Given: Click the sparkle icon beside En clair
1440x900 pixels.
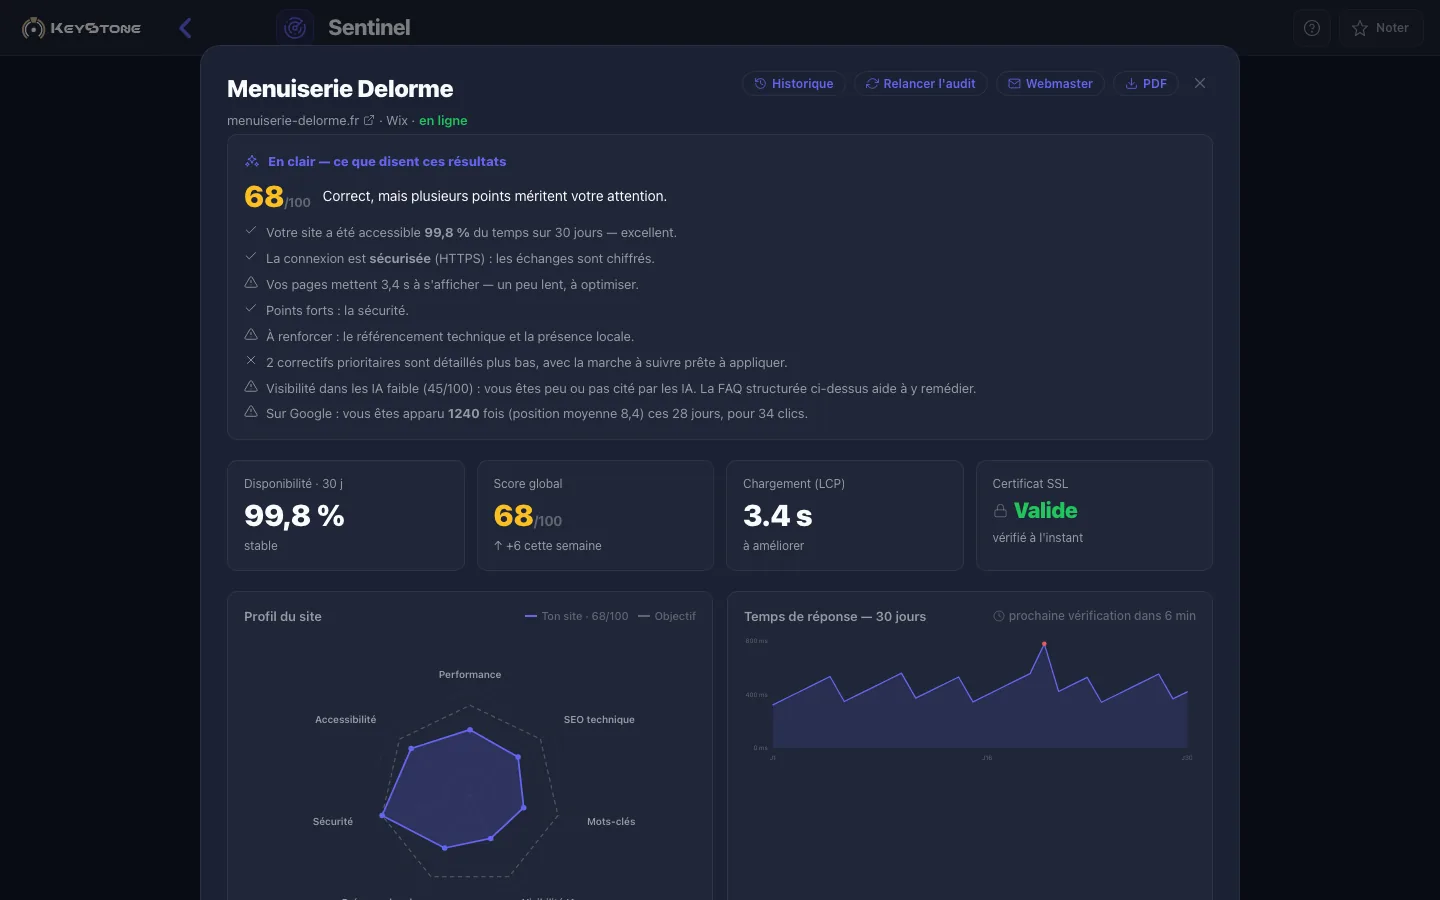Looking at the screenshot, I should (x=252, y=161).
